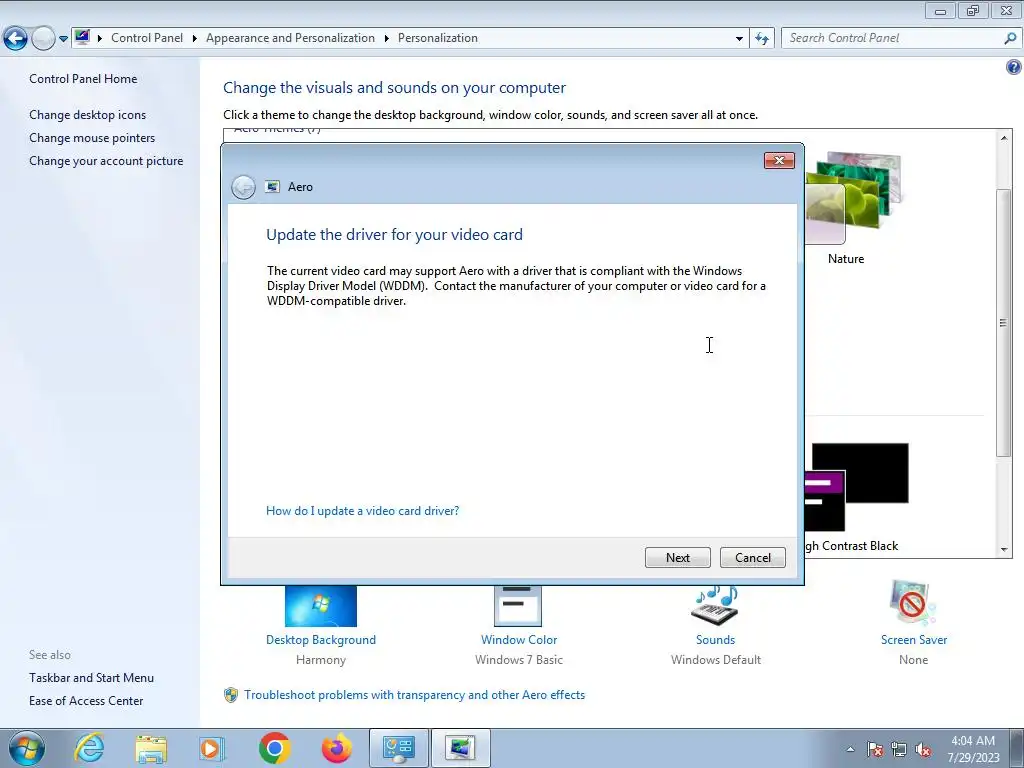Launch Internet Explorer from taskbar
Image resolution: width=1024 pixels, height=768 pixels.
pos(89,748)
